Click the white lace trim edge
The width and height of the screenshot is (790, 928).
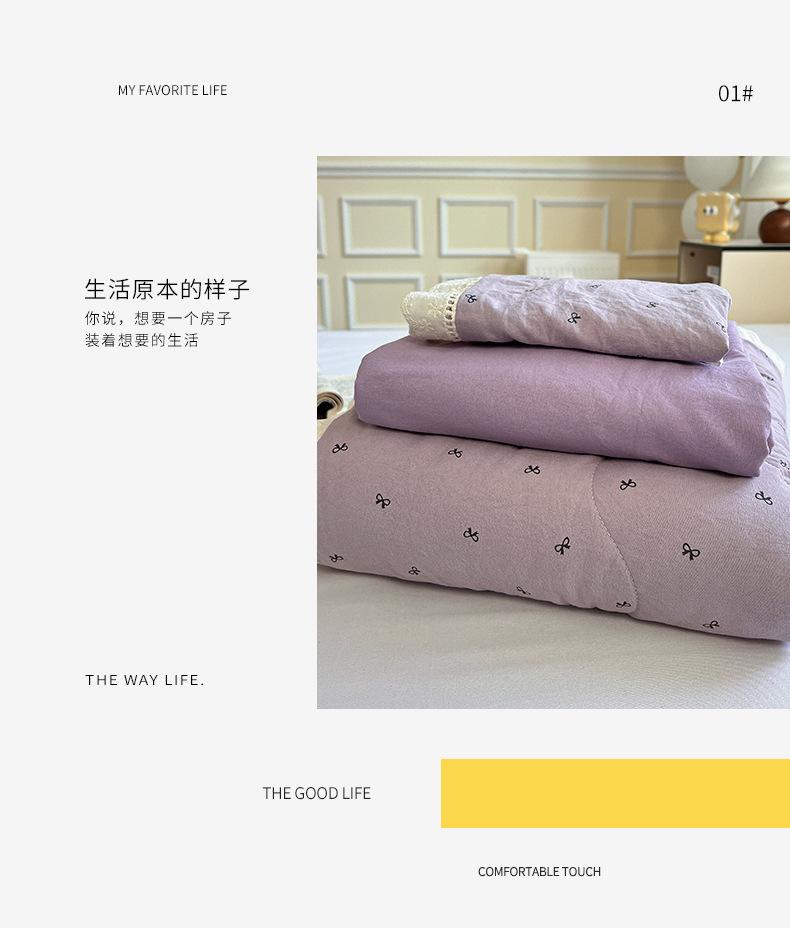tap(431, 311)
